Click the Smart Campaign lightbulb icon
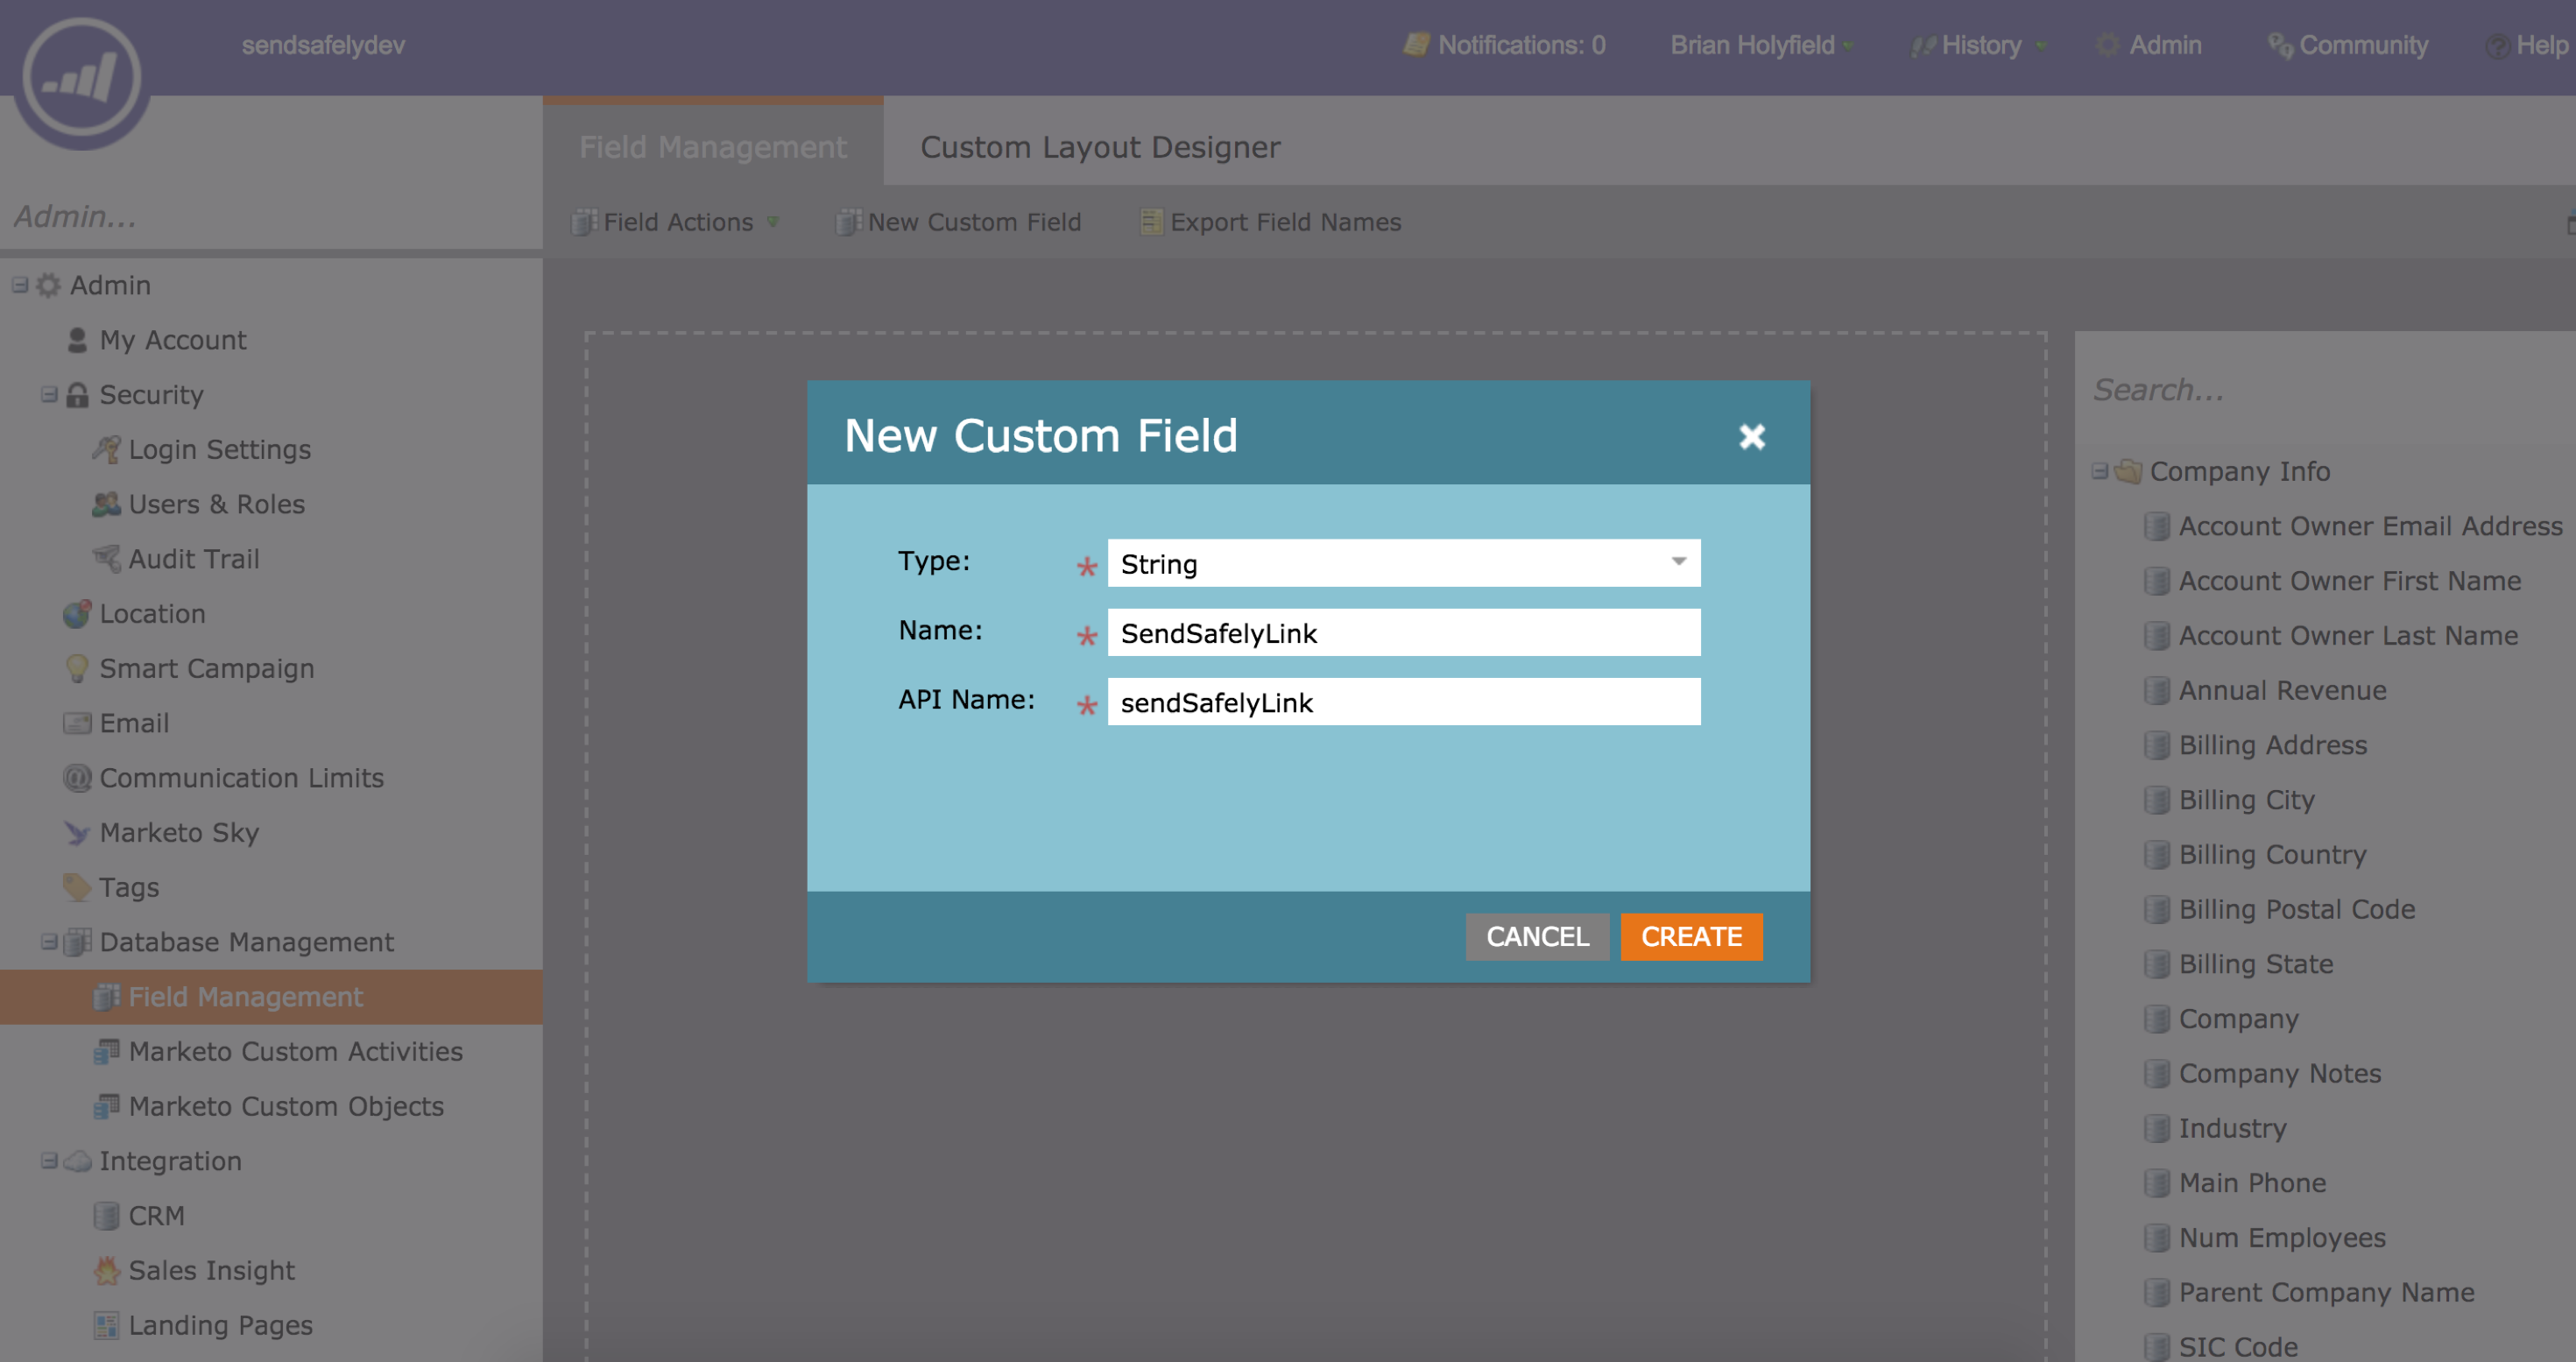Screen dimensions: 2576x1362 click(77, 669)
